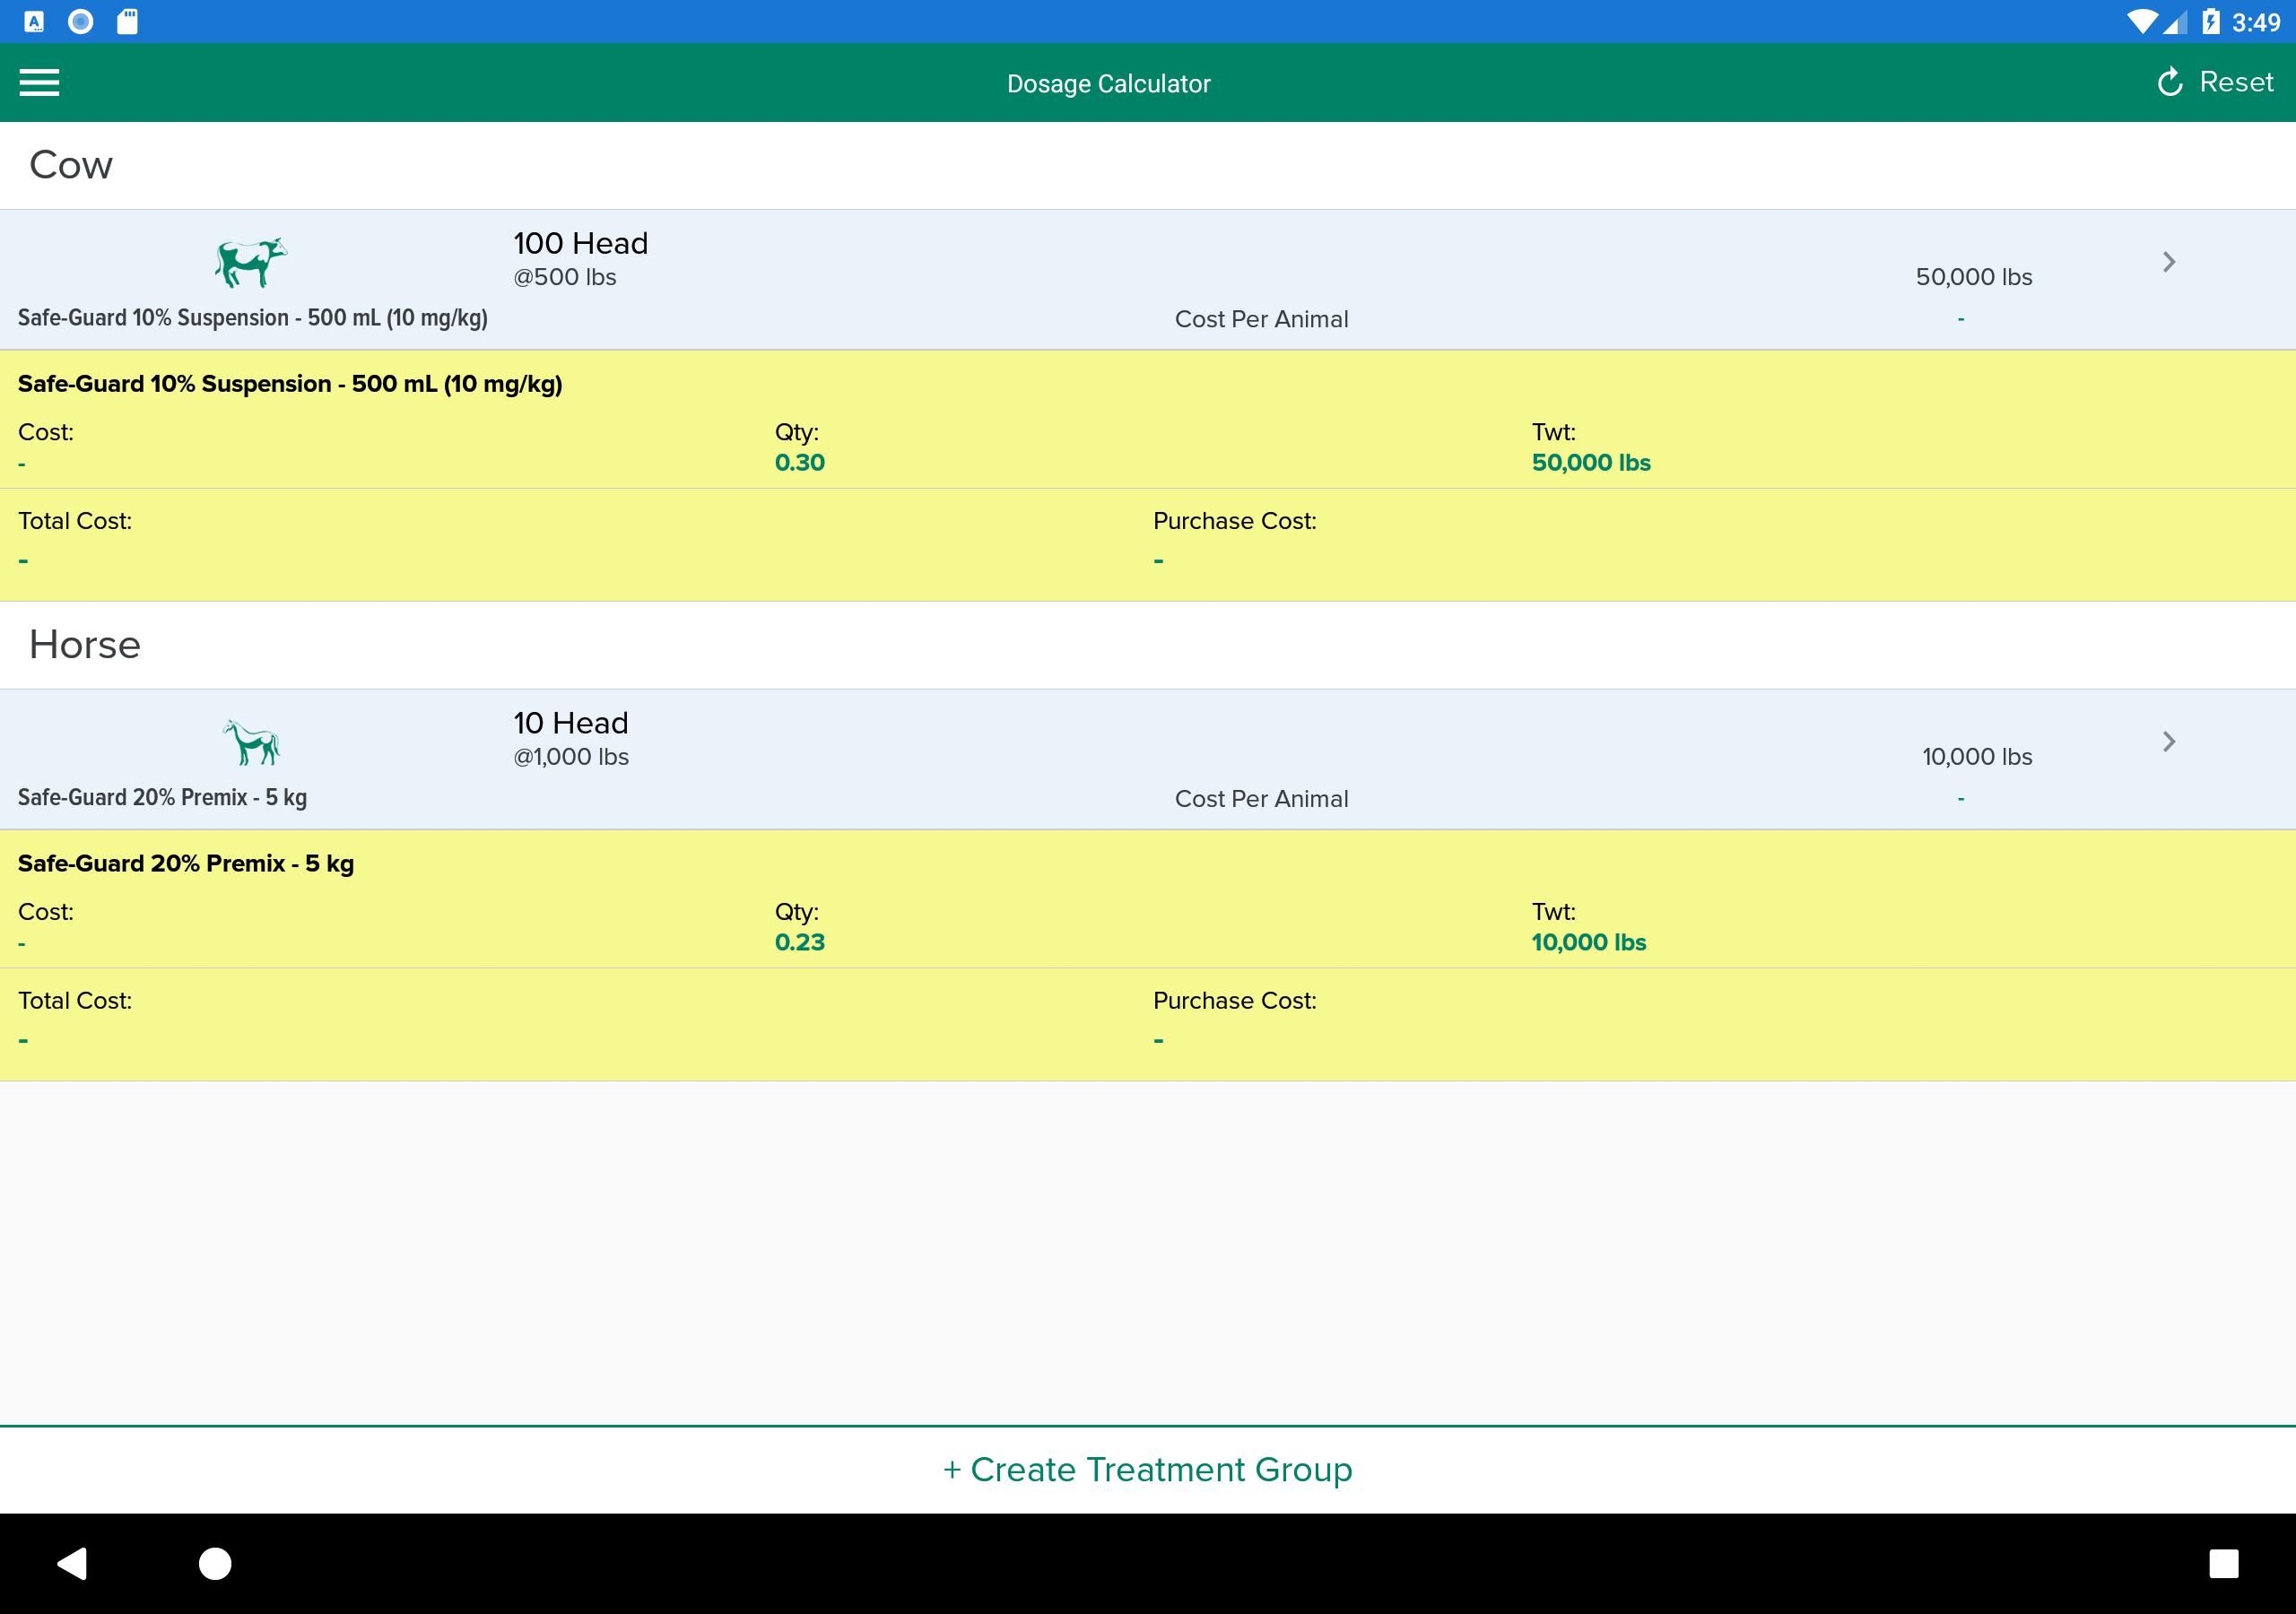Select the '@1,000 lbs' weight text

click(x=571, y=757)
